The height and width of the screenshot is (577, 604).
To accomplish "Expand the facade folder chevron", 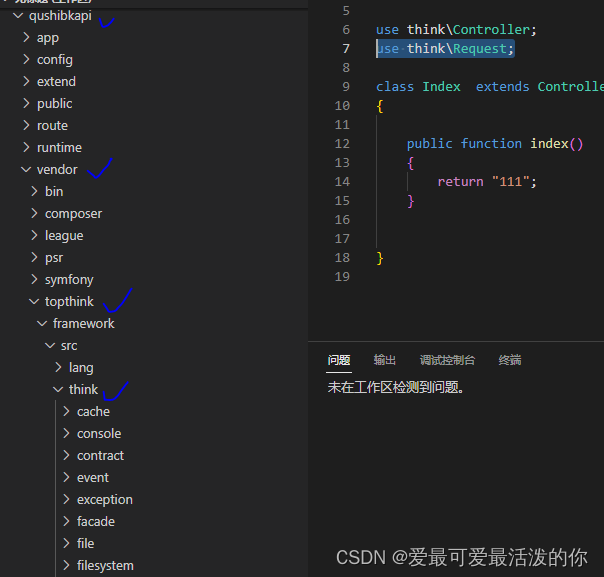I will tap(67, 521).
